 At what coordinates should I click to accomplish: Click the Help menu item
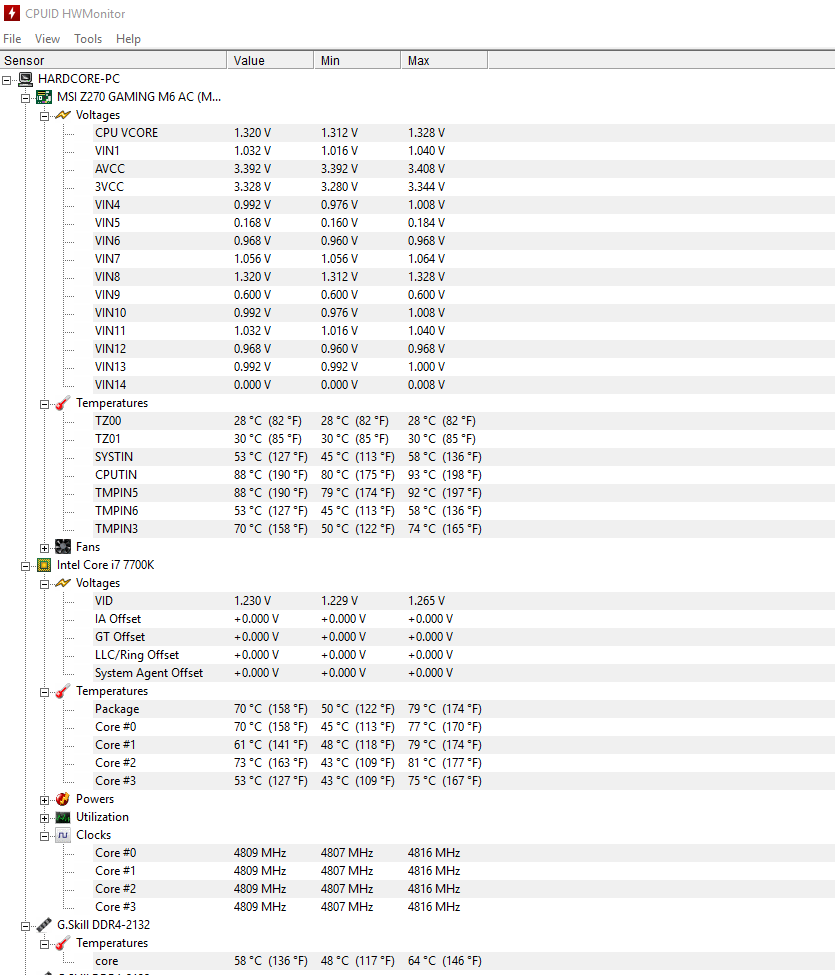point(128,38)
